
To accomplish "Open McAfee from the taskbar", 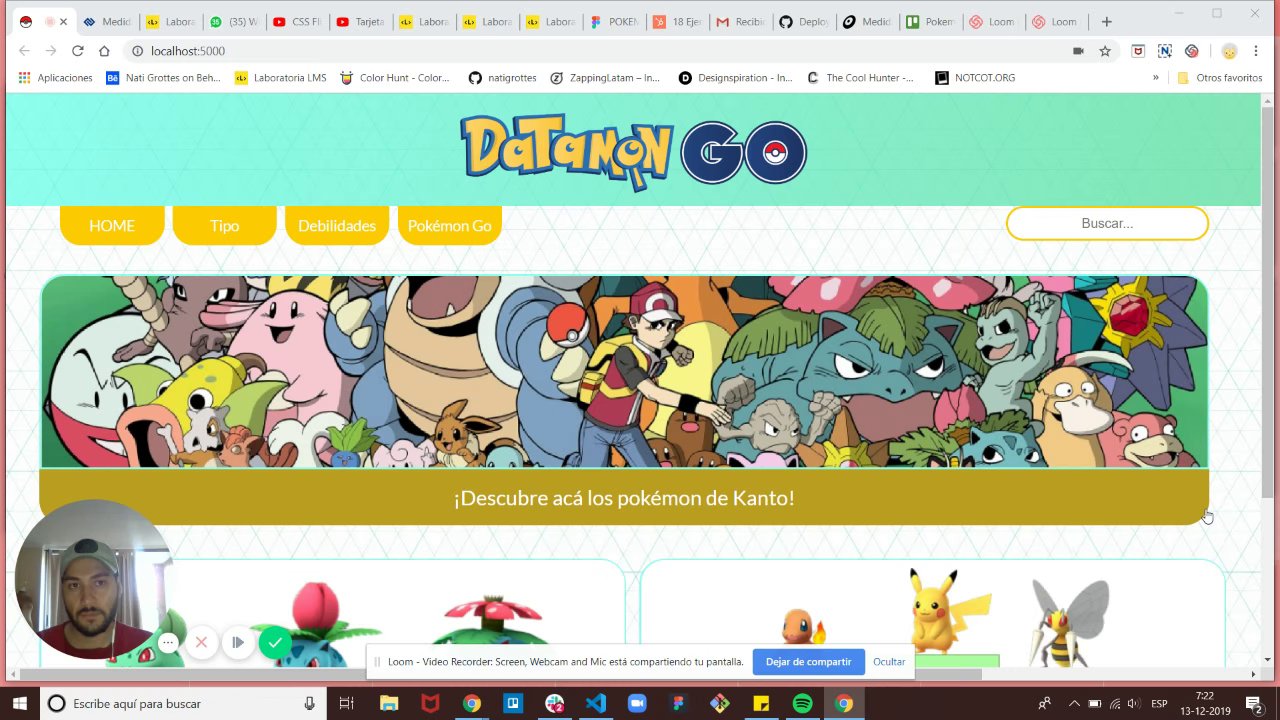I will (430, 703).
